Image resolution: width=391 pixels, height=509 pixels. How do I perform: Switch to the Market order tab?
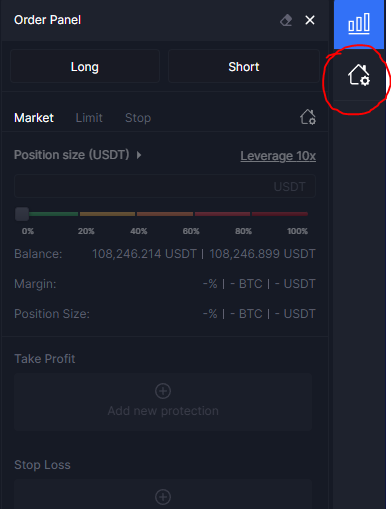coord(34,118)
